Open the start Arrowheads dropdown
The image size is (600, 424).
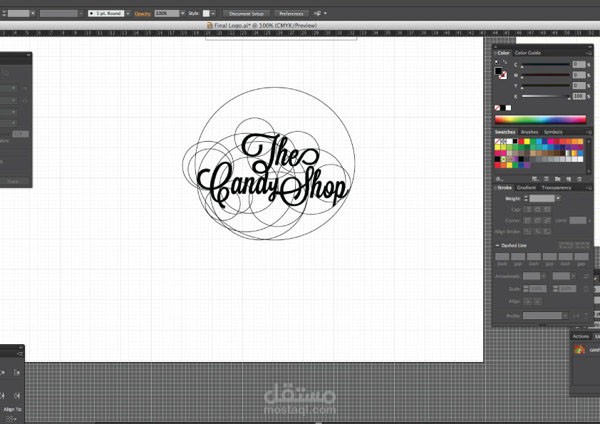(544, 276)
